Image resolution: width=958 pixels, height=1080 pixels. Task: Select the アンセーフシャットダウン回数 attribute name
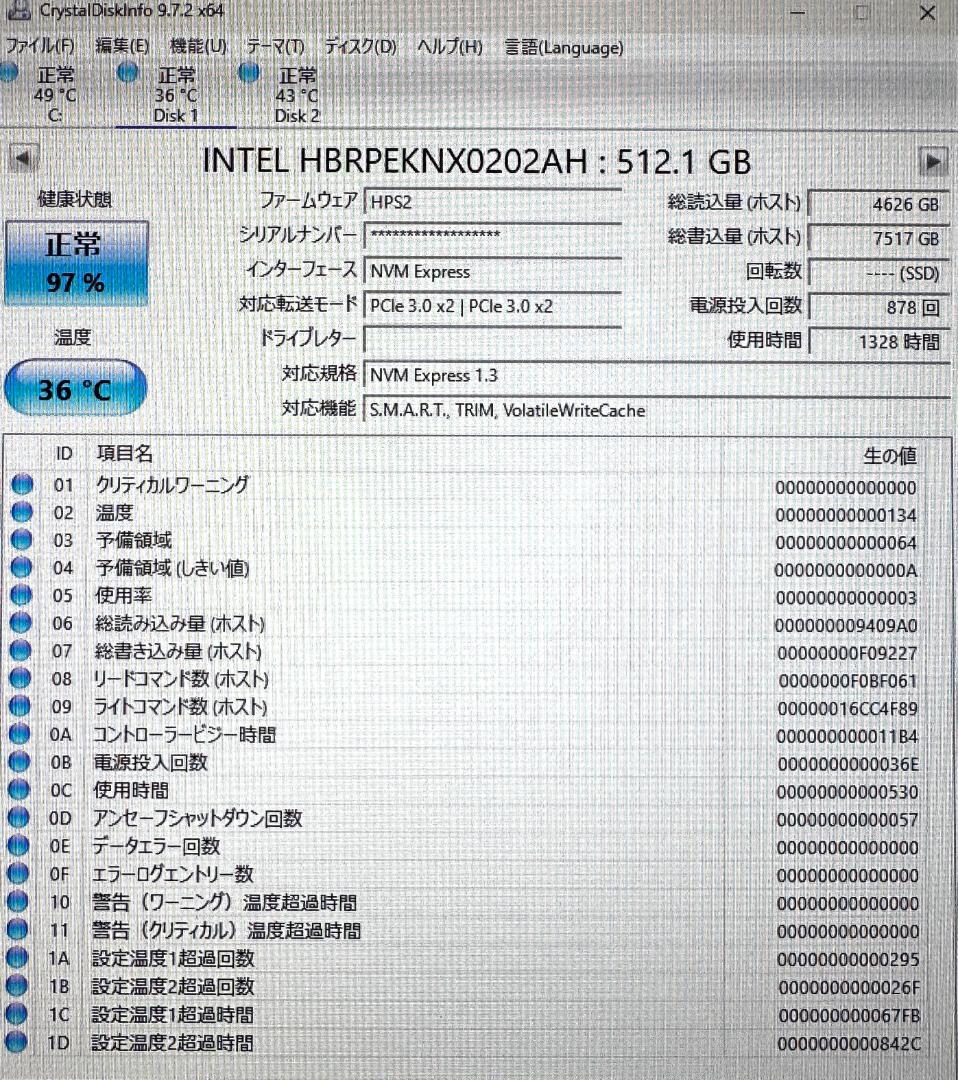[x=198, y=818]
